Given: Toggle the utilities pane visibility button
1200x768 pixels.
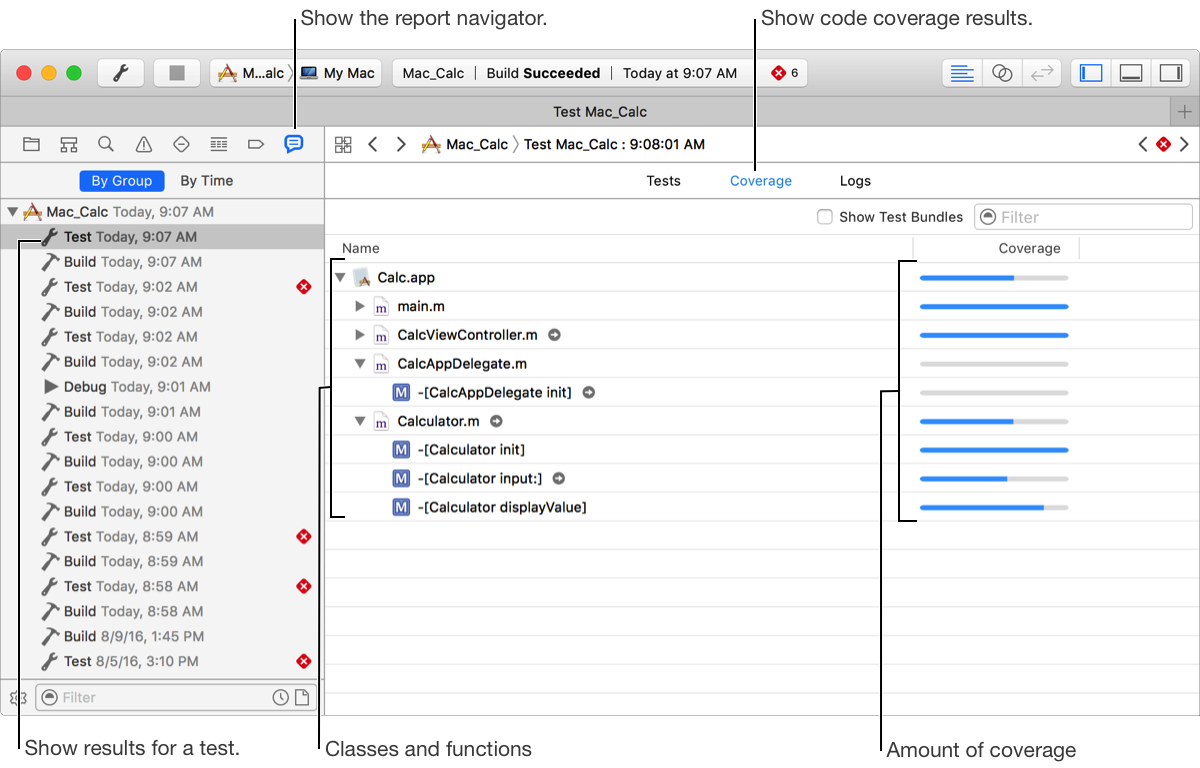Looking at the screenshot, I should [x=1169, y=73].
